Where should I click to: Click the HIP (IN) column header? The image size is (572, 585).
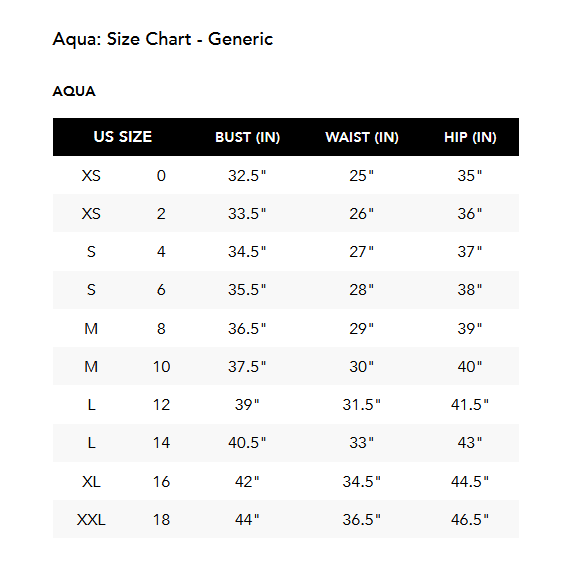pos(470,137)
